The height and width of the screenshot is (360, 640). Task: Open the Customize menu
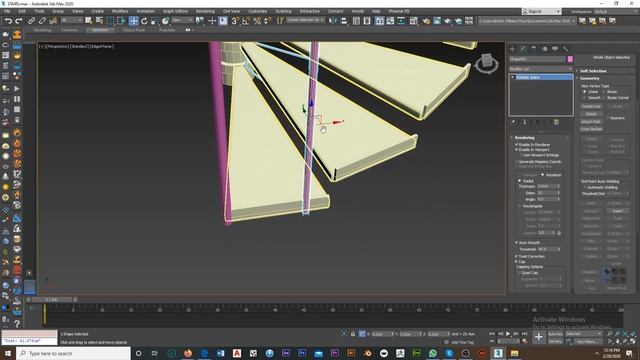point(258,11)
